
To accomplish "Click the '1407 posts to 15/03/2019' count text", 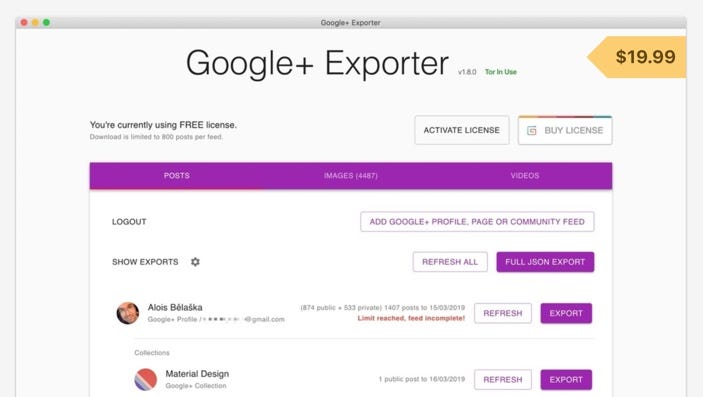I will click(425, 308).
